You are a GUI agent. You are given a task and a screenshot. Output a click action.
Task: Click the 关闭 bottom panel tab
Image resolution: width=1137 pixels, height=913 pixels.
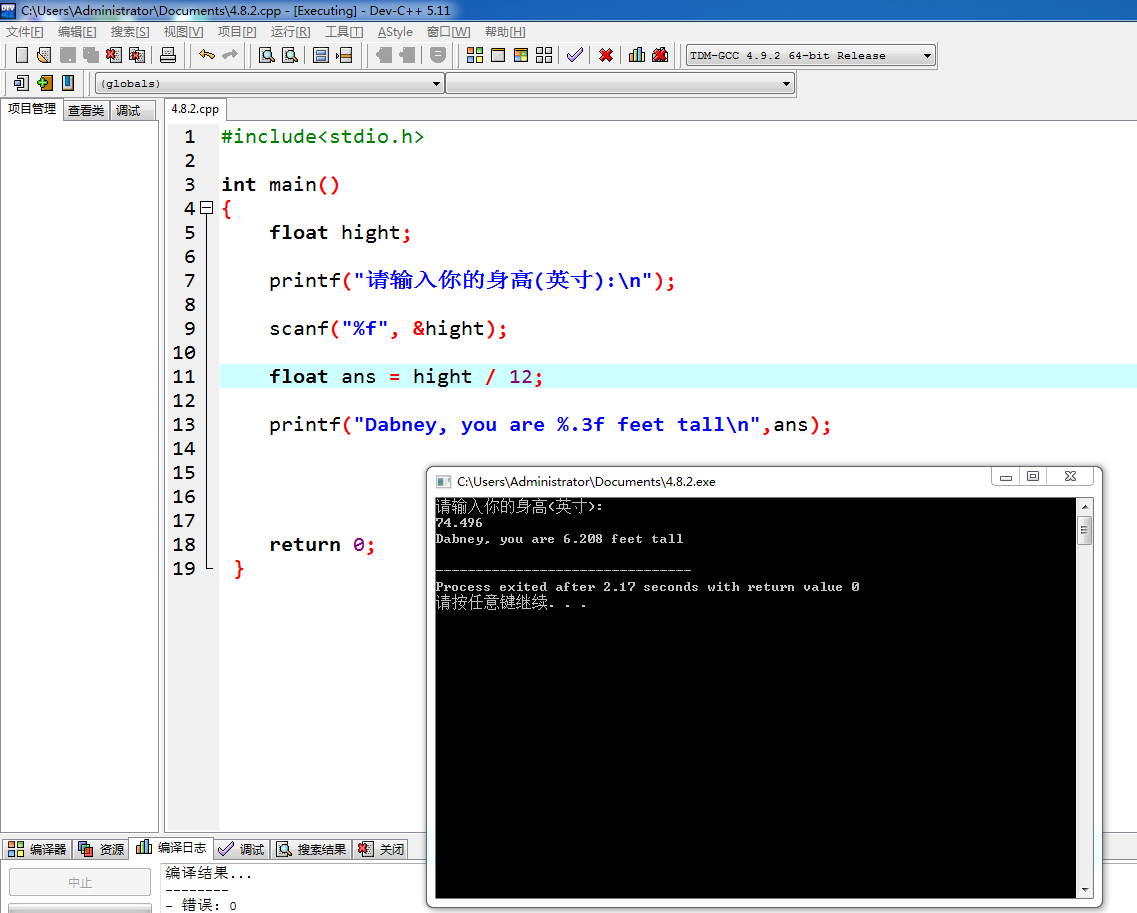[x=381, y=849]
